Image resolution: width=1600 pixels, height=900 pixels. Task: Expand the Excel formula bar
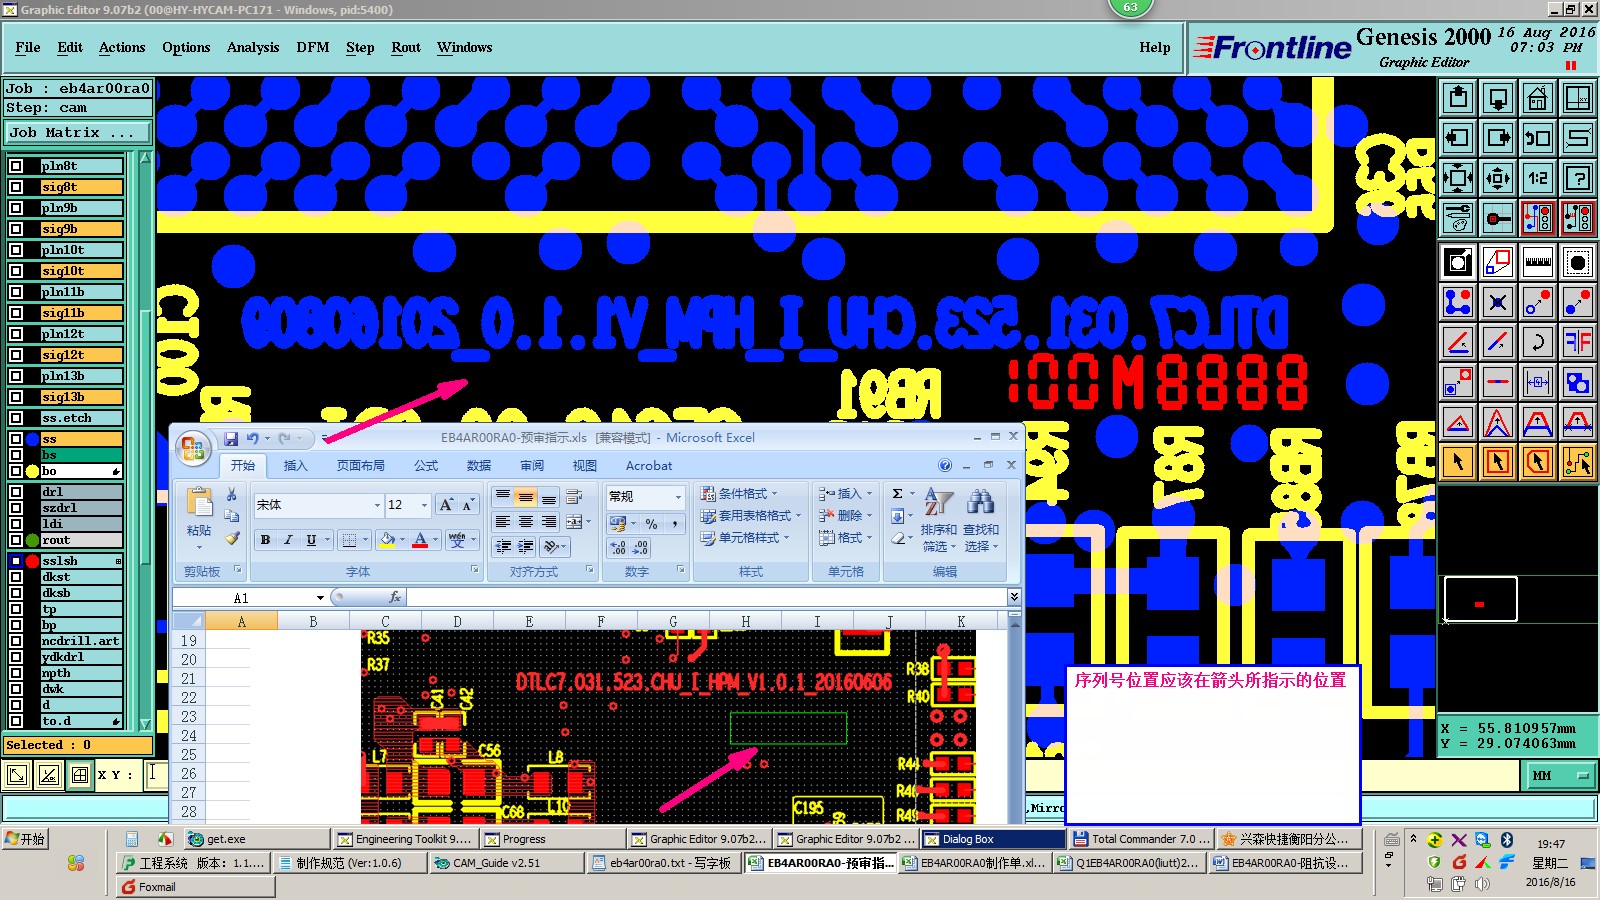[x=1014, y=597]
